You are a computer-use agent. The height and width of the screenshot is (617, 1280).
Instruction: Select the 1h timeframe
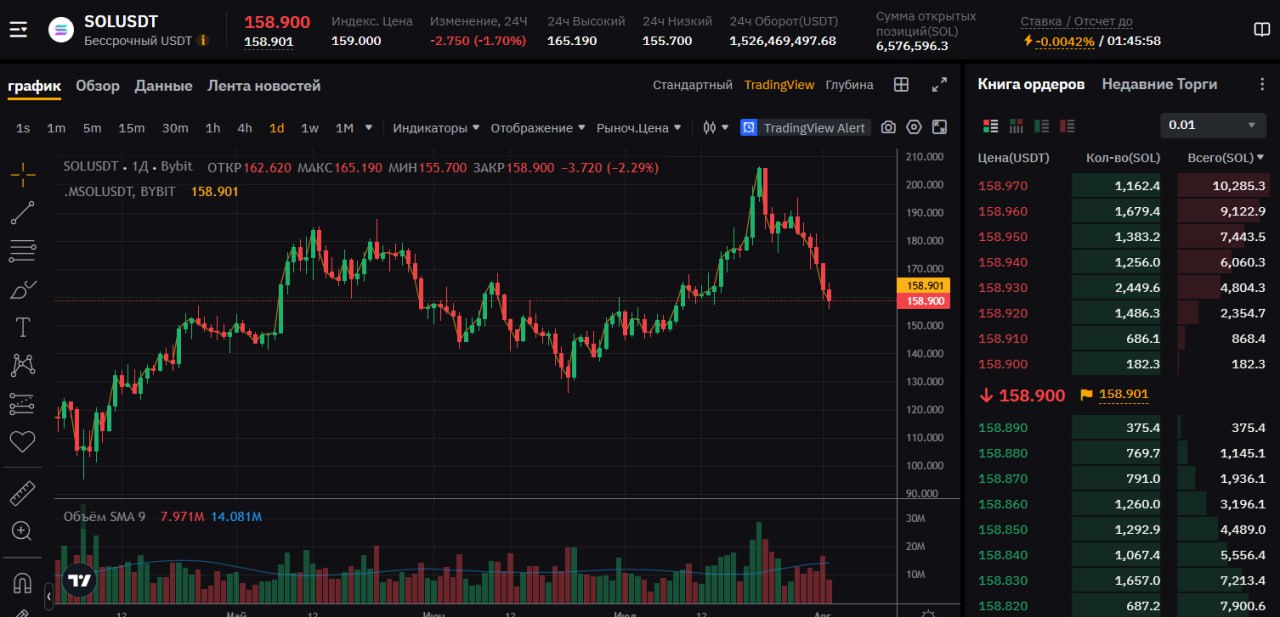click(213, 128)
